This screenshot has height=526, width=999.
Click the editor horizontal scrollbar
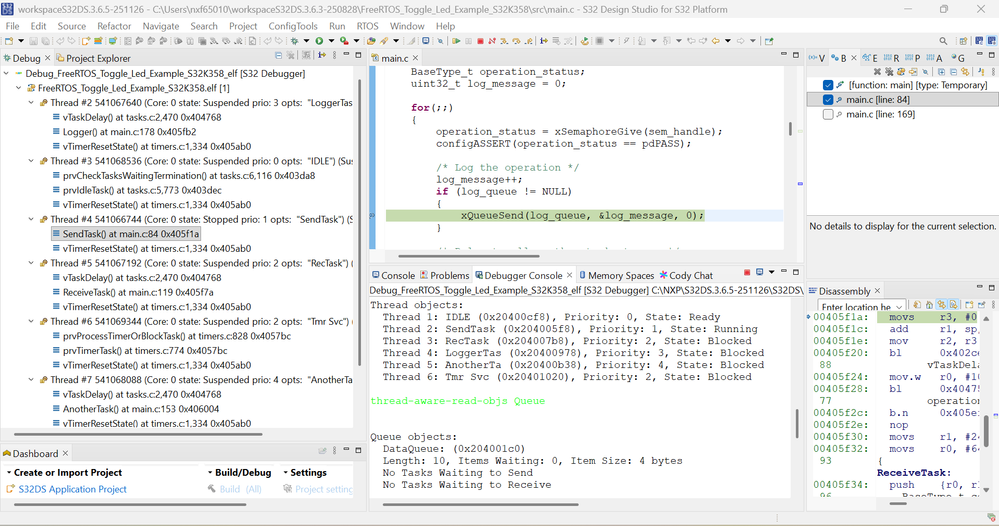pyautogui.click(x=469, y=256)
